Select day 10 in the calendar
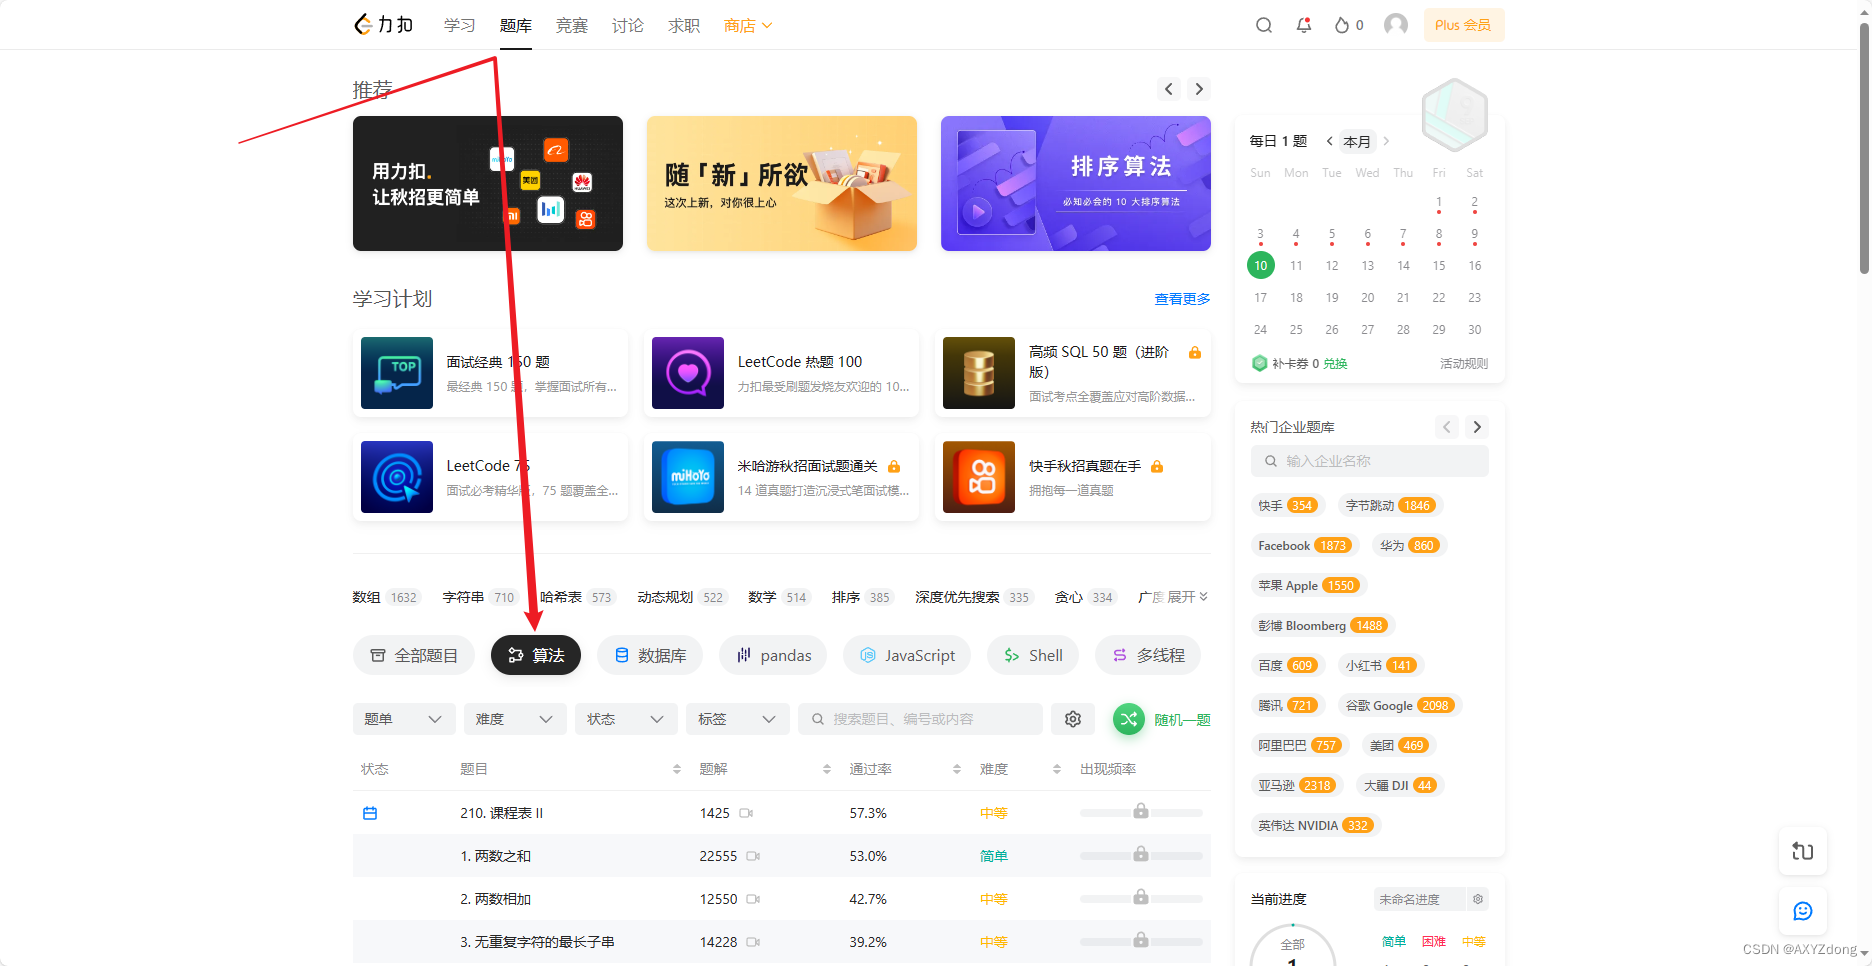Screen dimensions: 1872x966 (1261, 265)
